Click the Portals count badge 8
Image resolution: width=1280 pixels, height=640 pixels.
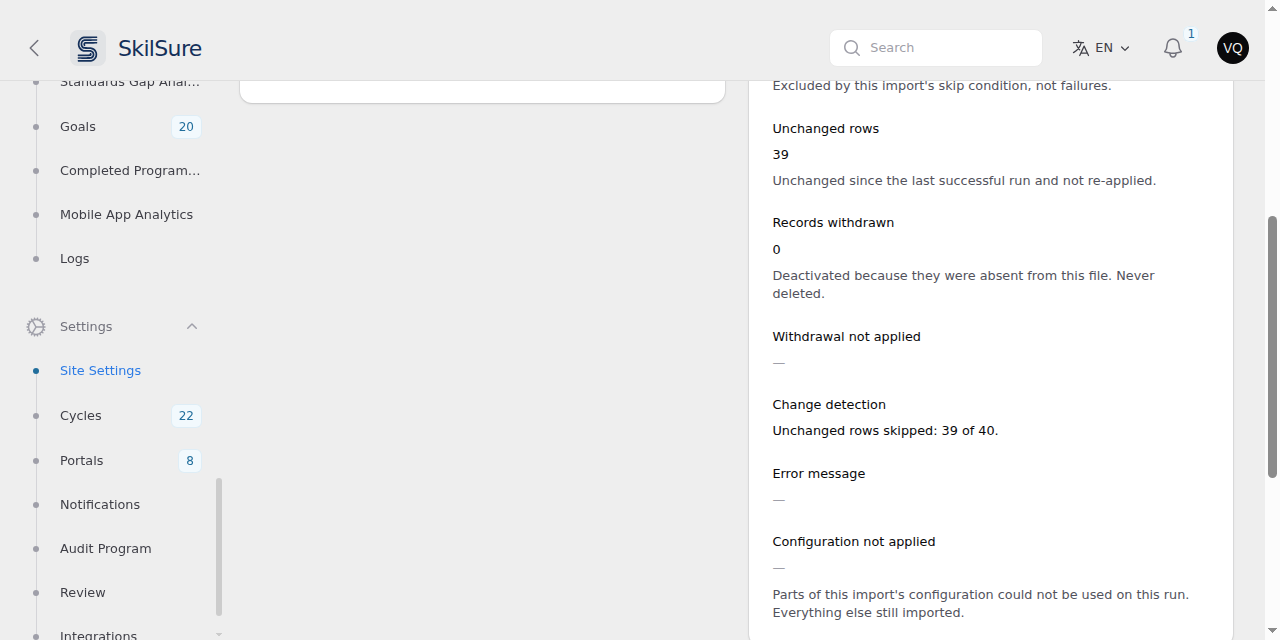(x=190, y=461)
